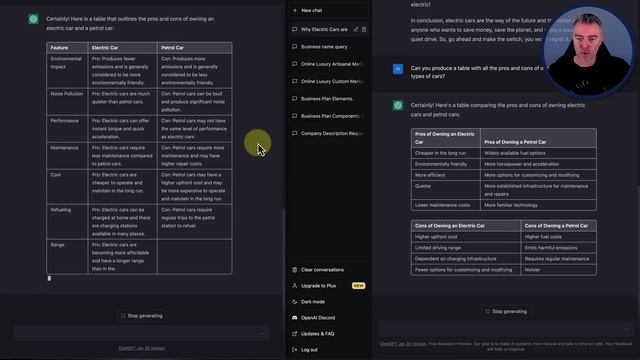Open ChatGPT Jan 30 Version link, right window
This screenshot has height=360, width=640.
403,344
